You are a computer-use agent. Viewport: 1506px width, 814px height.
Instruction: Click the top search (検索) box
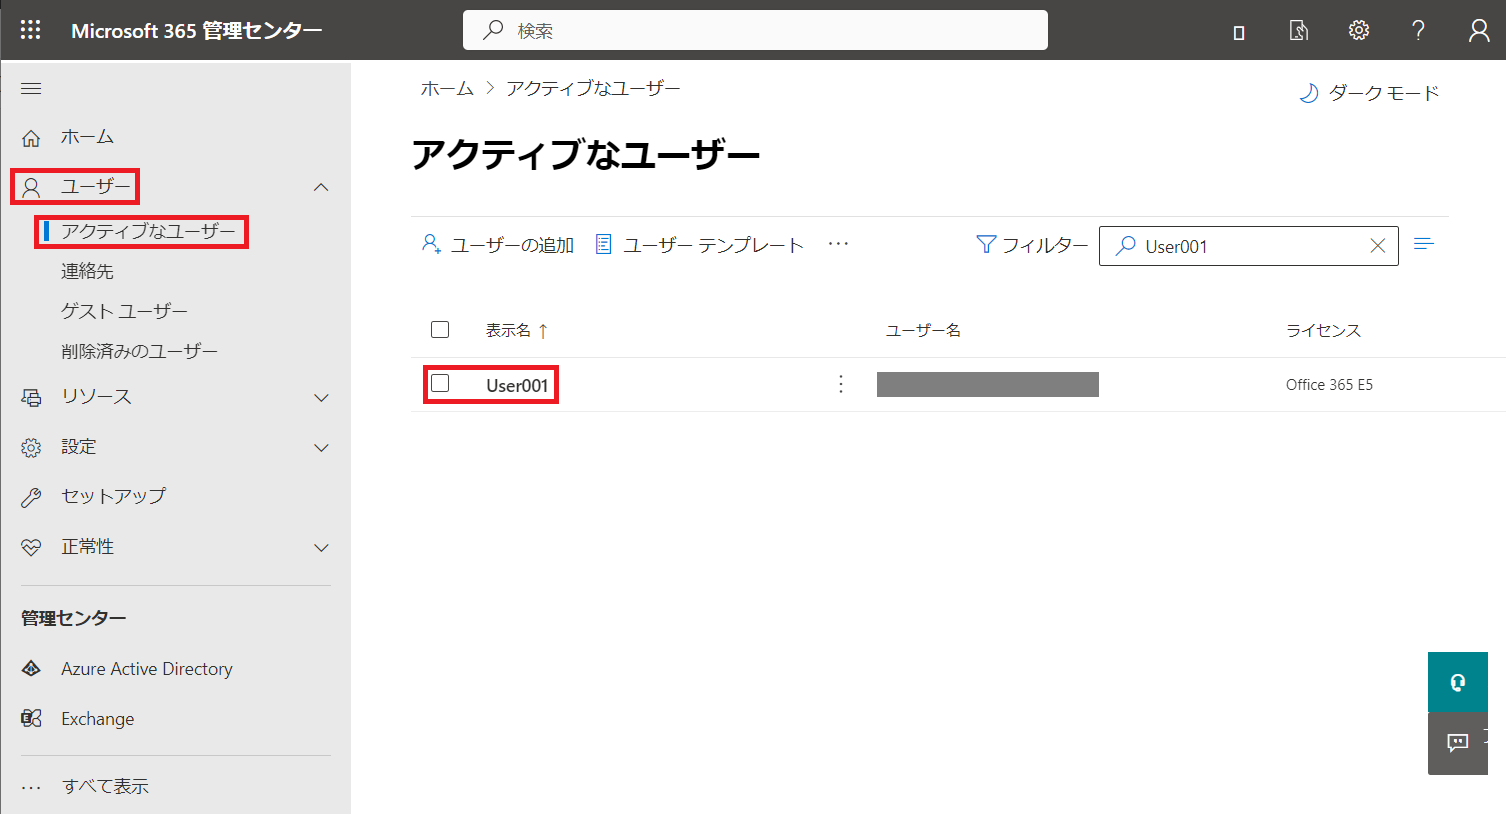[755, 30]
